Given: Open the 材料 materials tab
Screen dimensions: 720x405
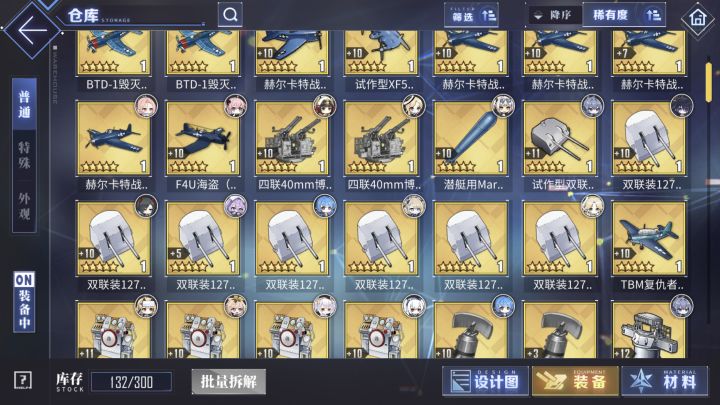Looking at the screenshot, I should coord(665,381).
